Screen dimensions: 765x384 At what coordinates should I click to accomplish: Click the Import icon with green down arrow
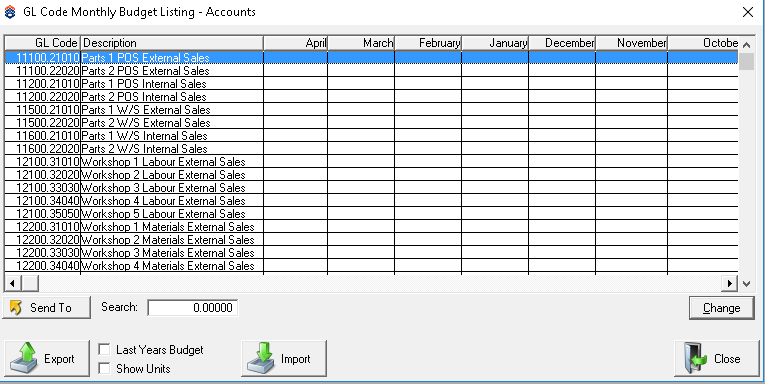click(x=261, y=358)
